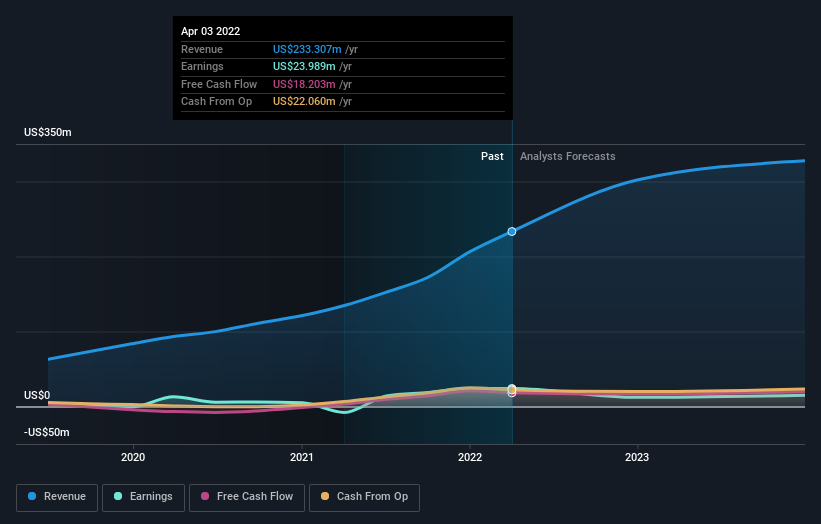Toggle the Revenue series legend button
Screen dimensions: 821x524
pyautogui.click(x=57, y=497)
